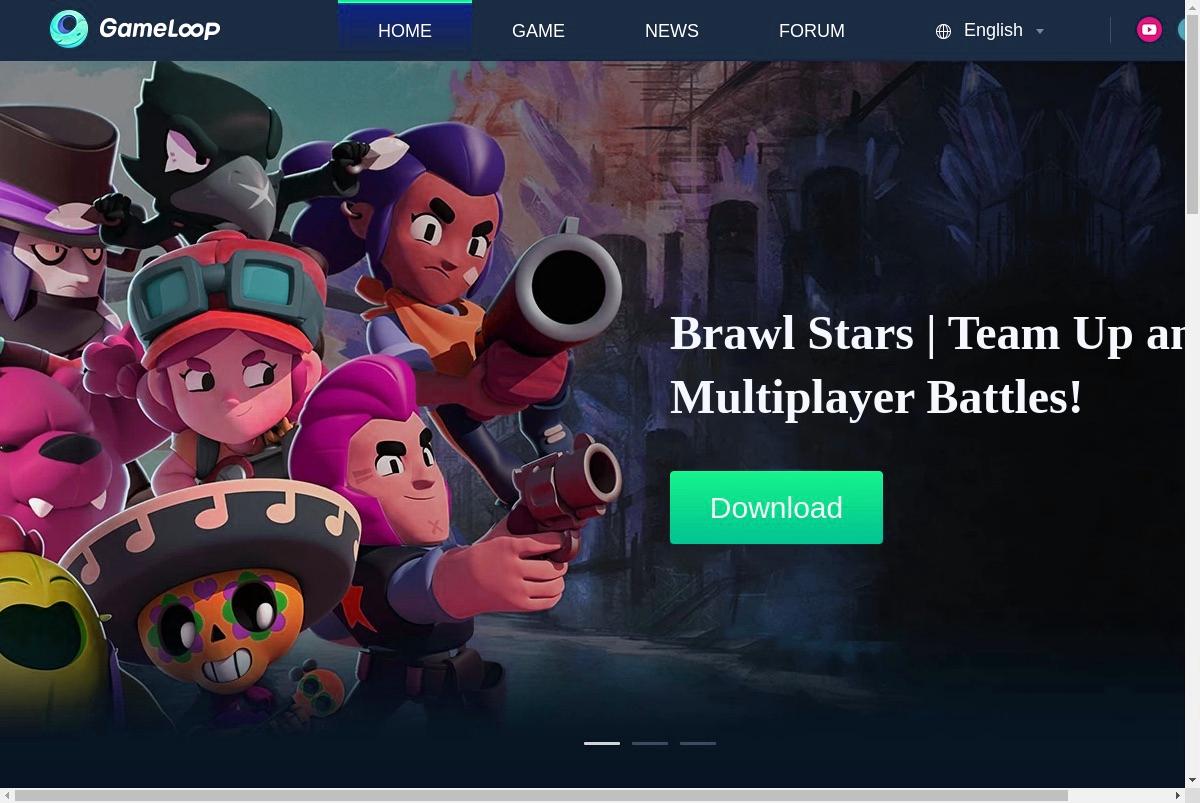Expand the English language dropdown arrow
This screenshot has height=803, width=1200.
click(1040, 31)
